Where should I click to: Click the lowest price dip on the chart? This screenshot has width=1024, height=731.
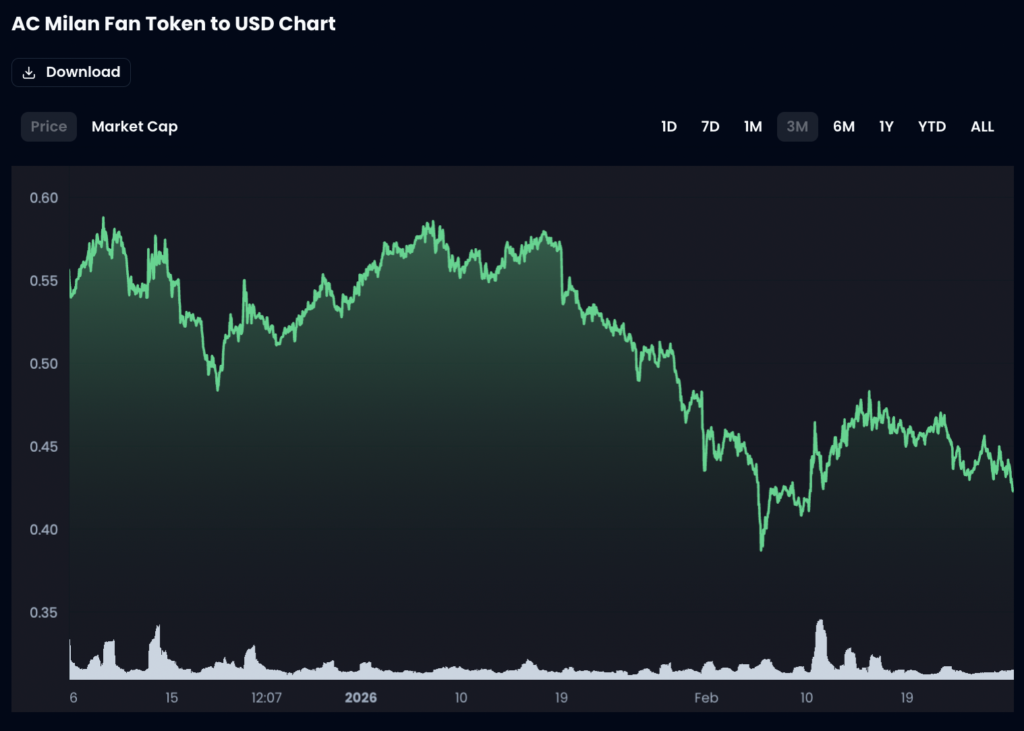(x=762, y=548)
